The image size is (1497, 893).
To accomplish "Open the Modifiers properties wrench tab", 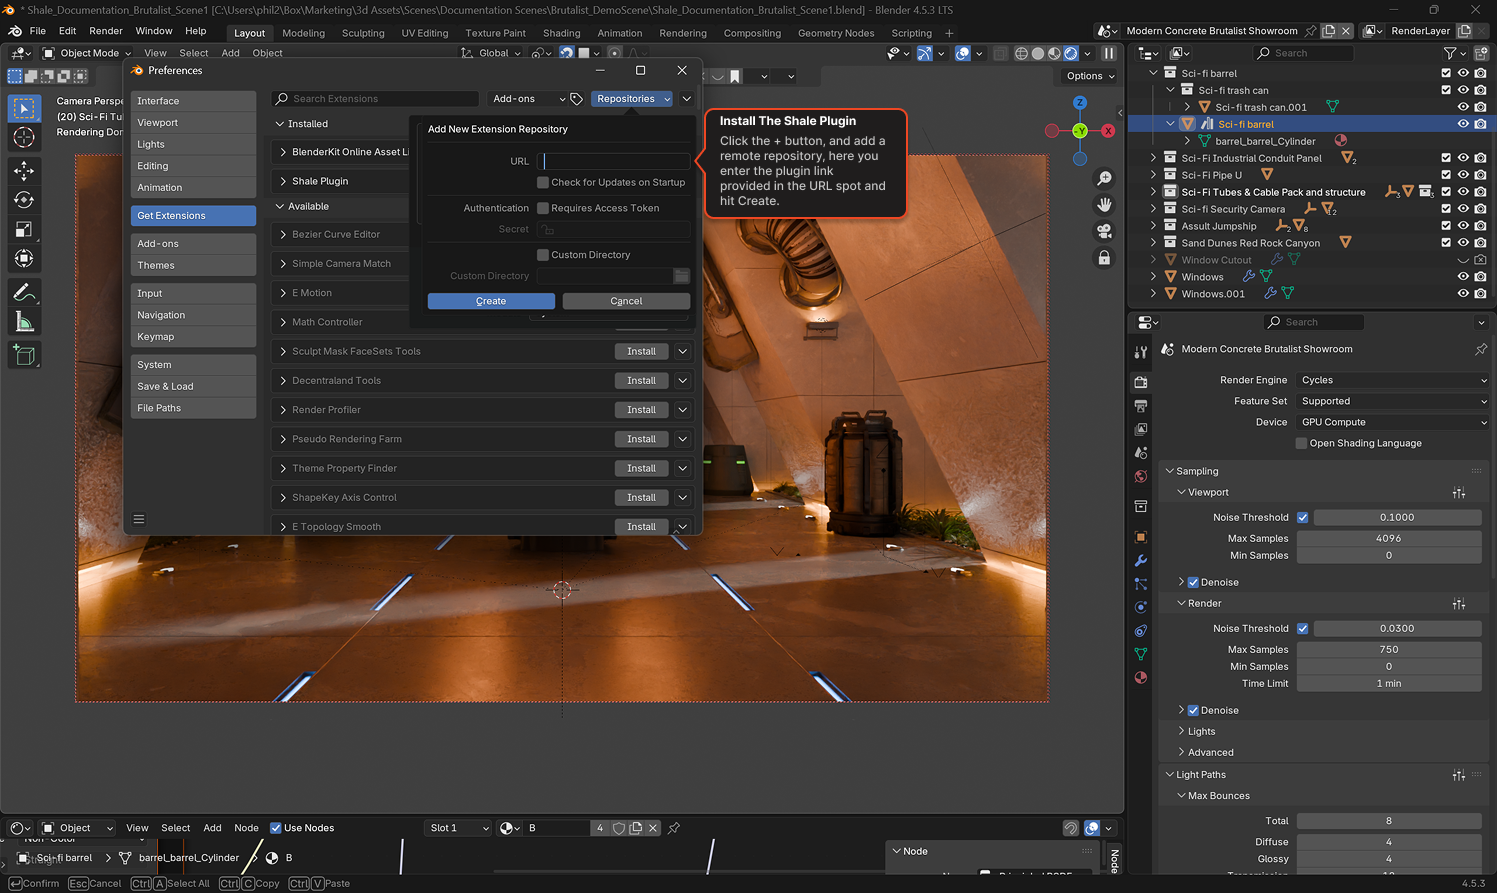I will [x=1141, y=560].
